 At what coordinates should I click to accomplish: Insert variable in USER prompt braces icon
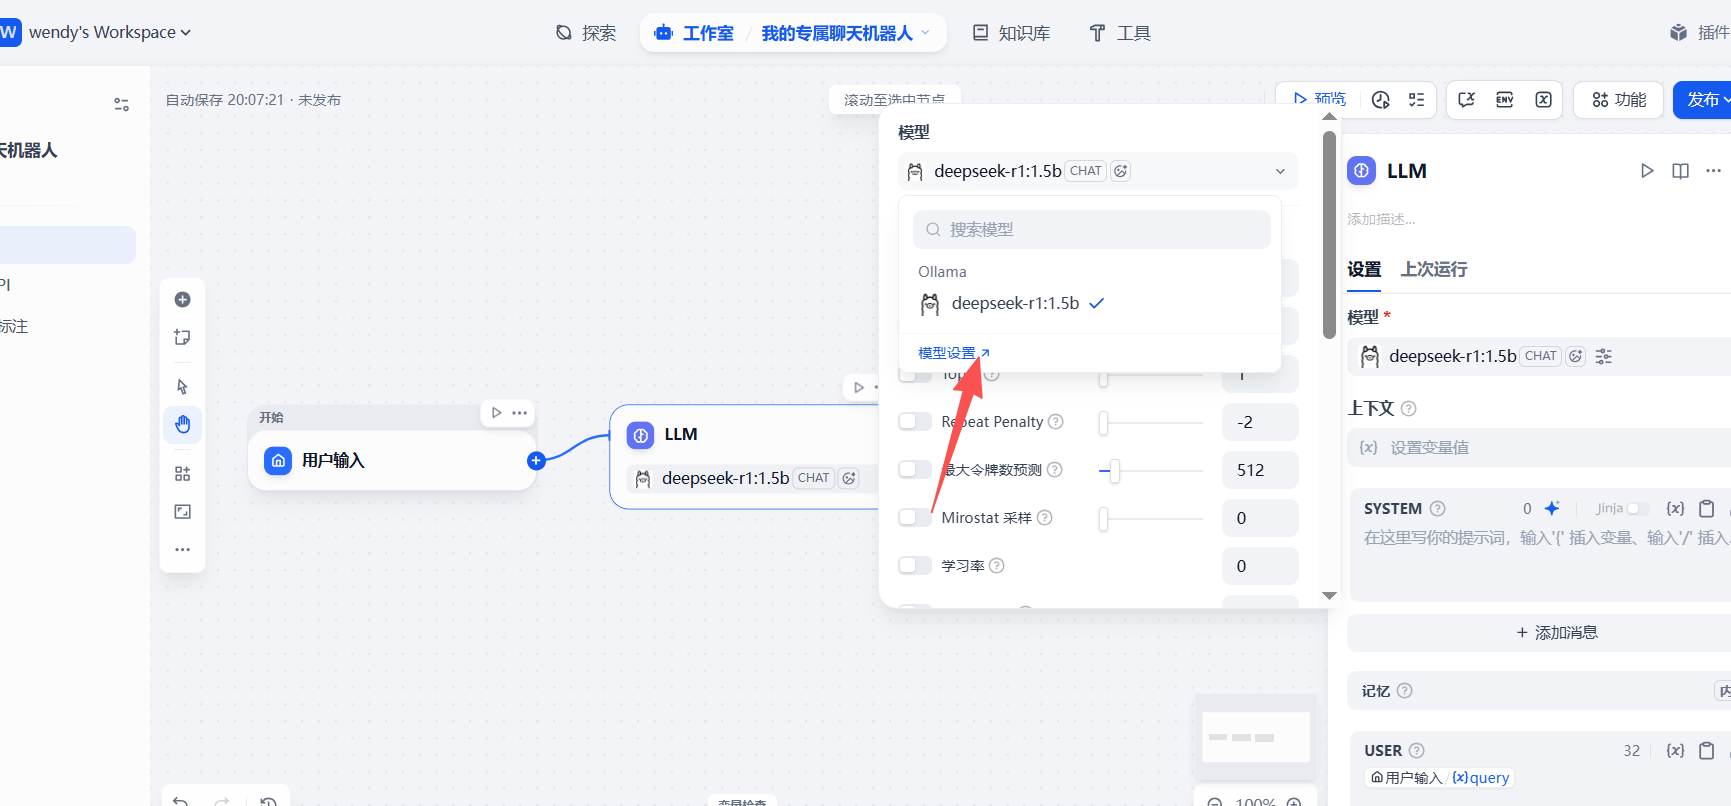click(x=1676, y=750)
